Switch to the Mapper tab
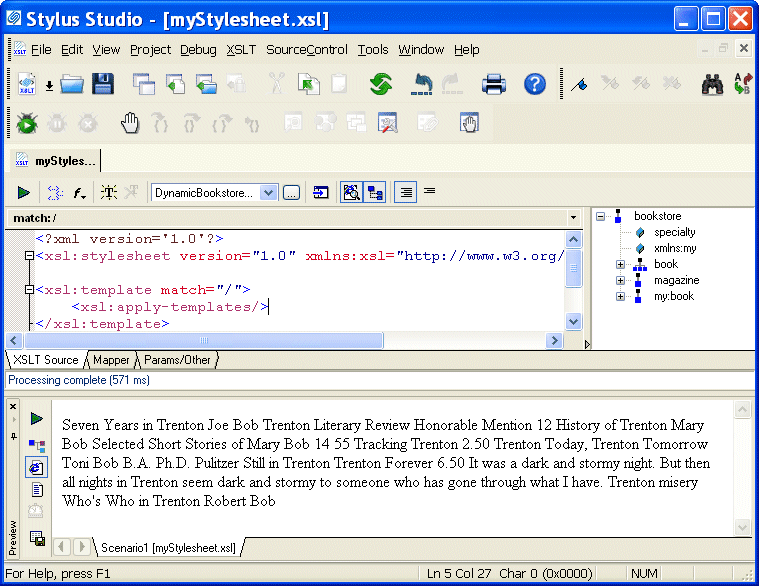This screenshot has width=759, height=586. coord(111,359)
